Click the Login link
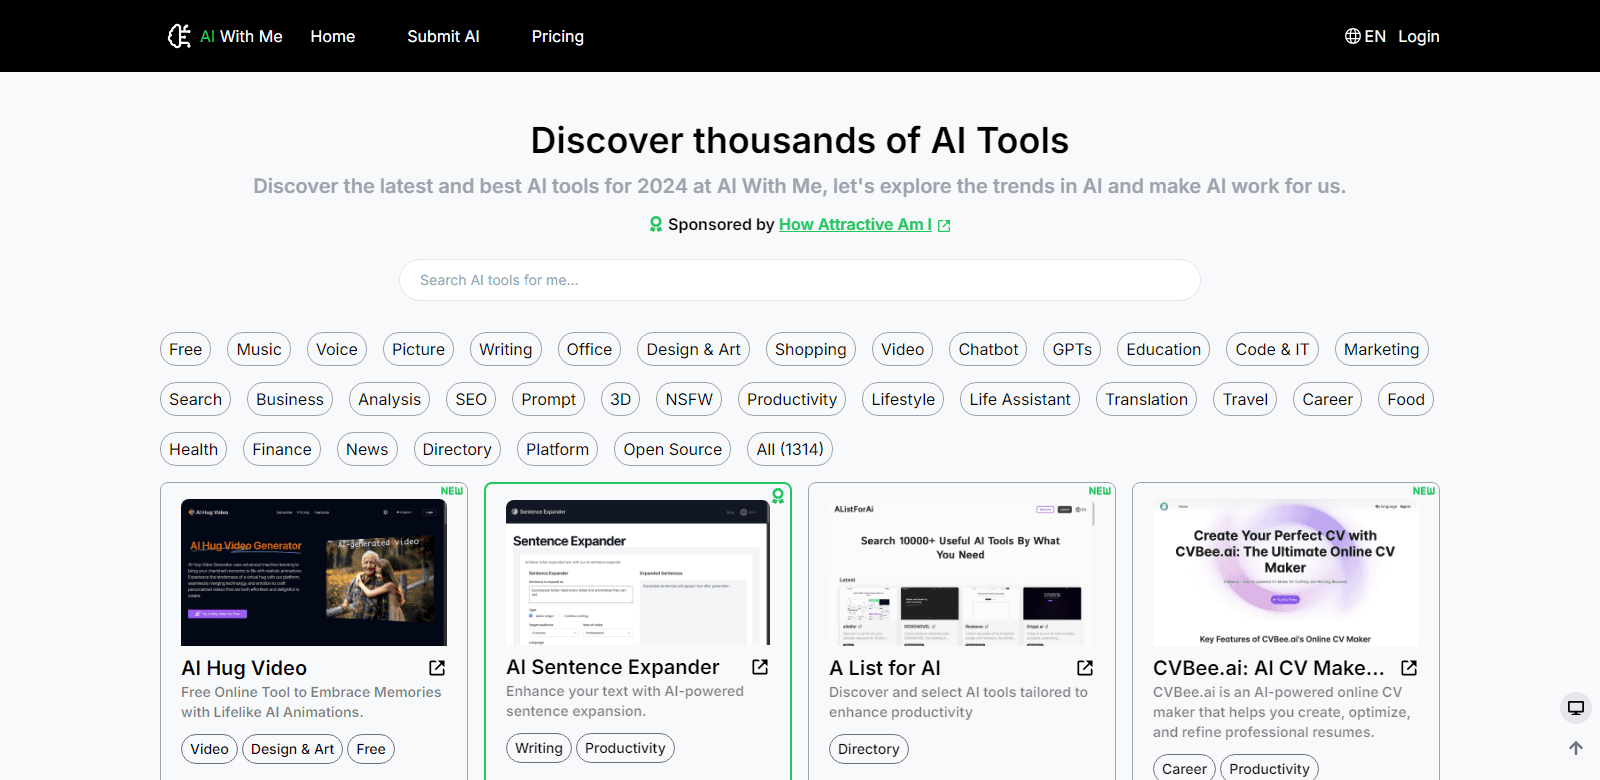Image resolution: width=1600 pixels, height=780 pixels. 1419,36
